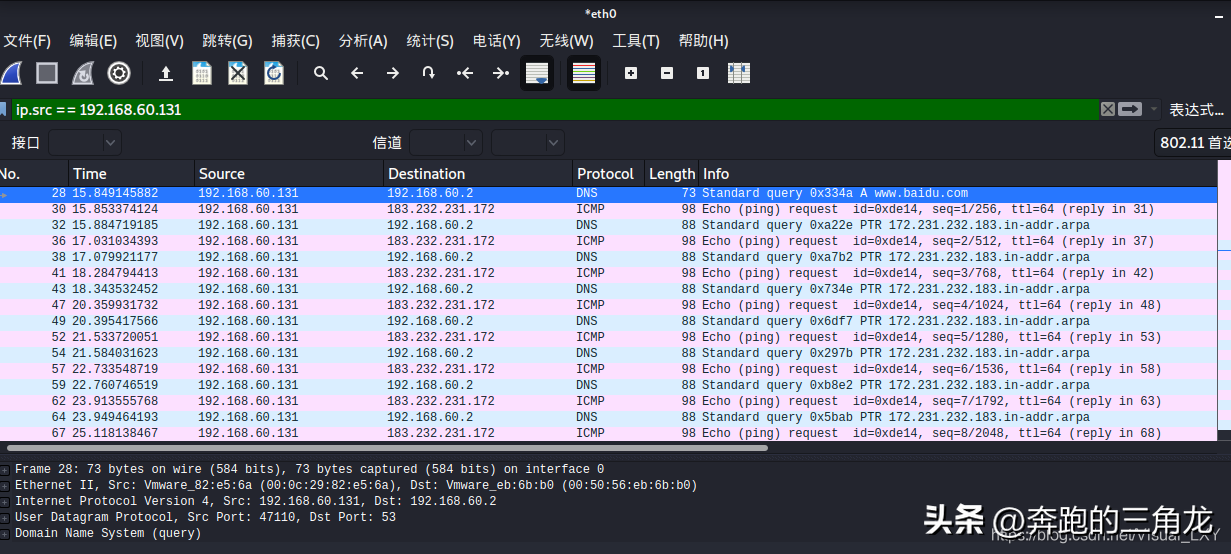This screenshot has width=1231, height=554.
Task: Clear the display filter with X button
Action: 1108,110
